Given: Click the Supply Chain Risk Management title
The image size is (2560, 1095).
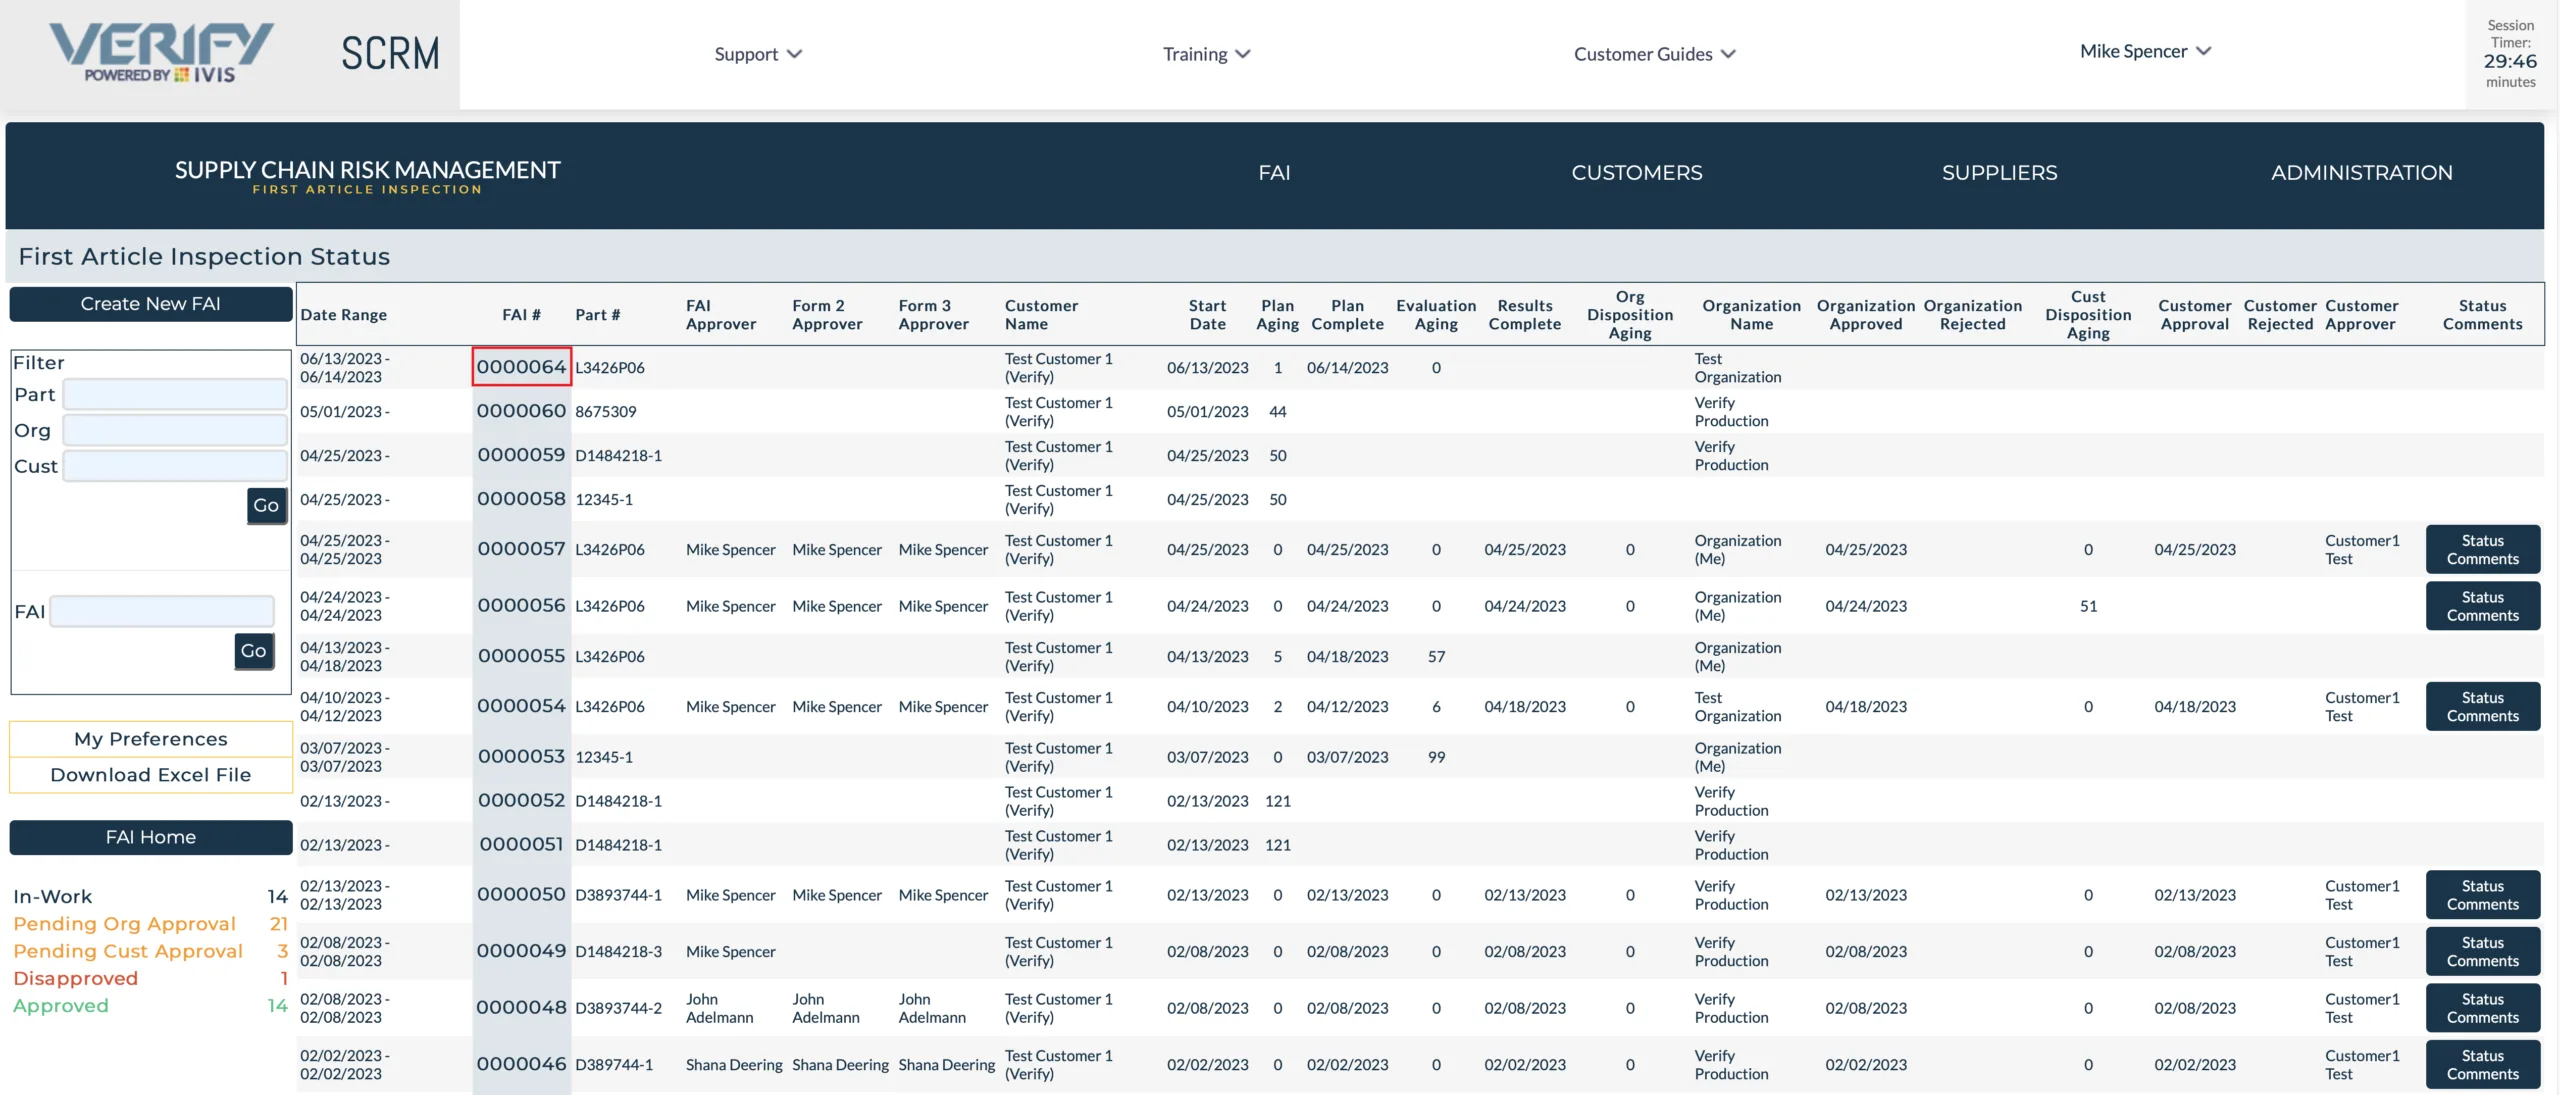Looking at the screenshot, I should pos(367,170).
